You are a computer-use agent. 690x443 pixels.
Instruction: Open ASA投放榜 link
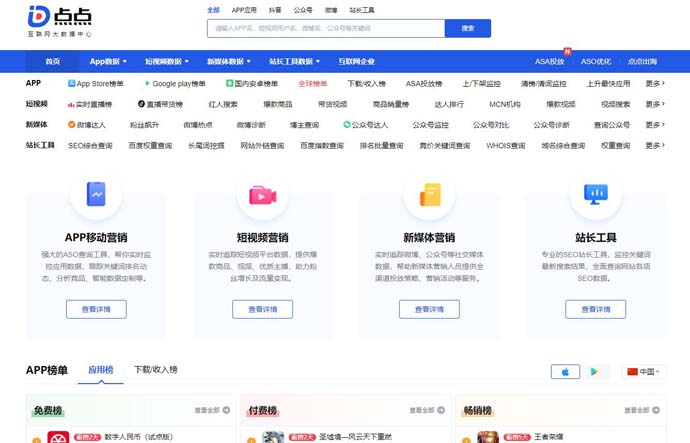point(424,83)
